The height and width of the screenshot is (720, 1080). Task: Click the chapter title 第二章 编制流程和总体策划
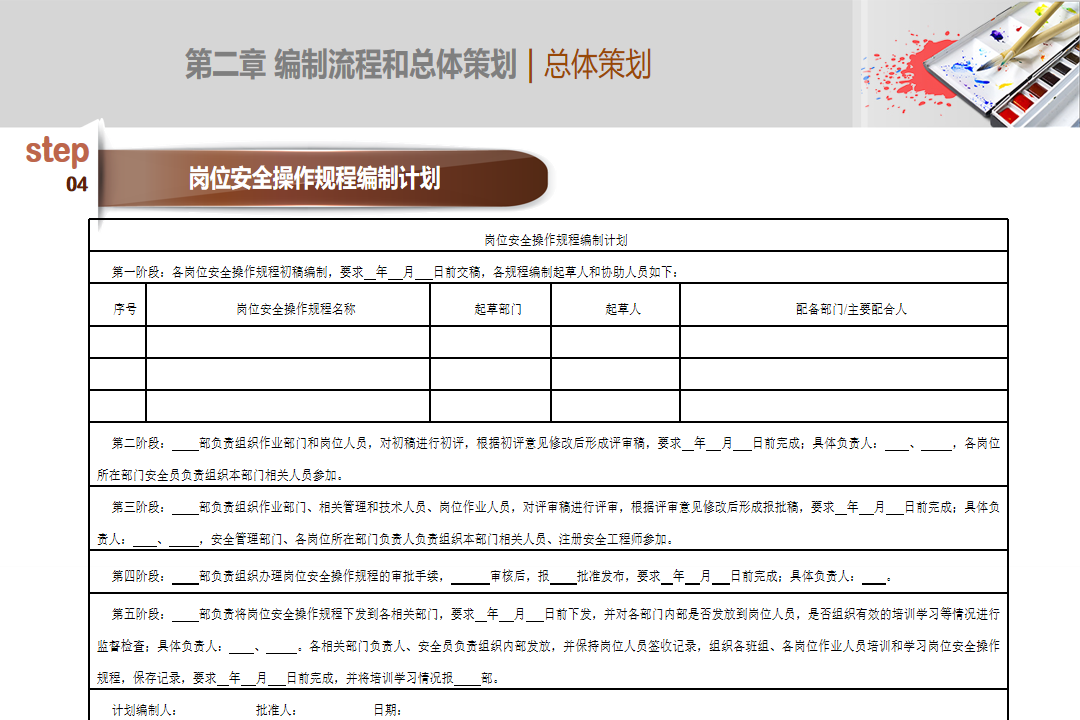pos(350,65)
